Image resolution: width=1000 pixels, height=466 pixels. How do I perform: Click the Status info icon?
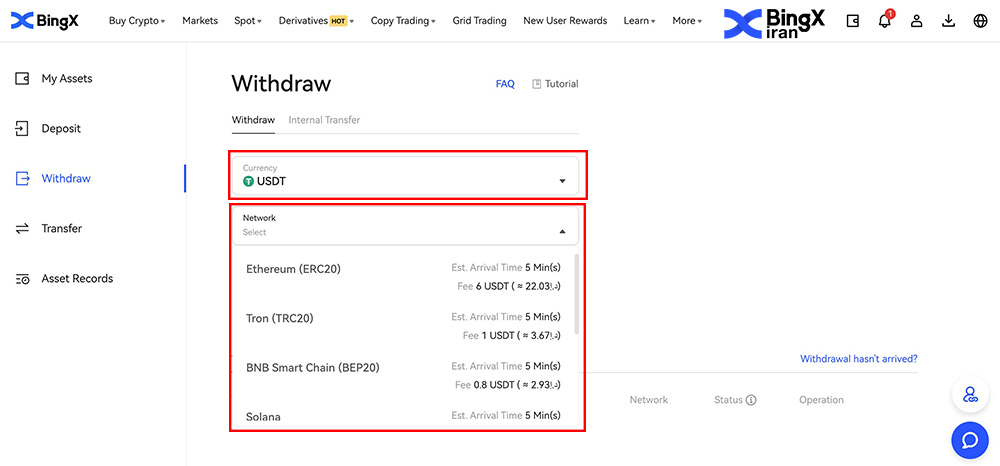(751, 400)
